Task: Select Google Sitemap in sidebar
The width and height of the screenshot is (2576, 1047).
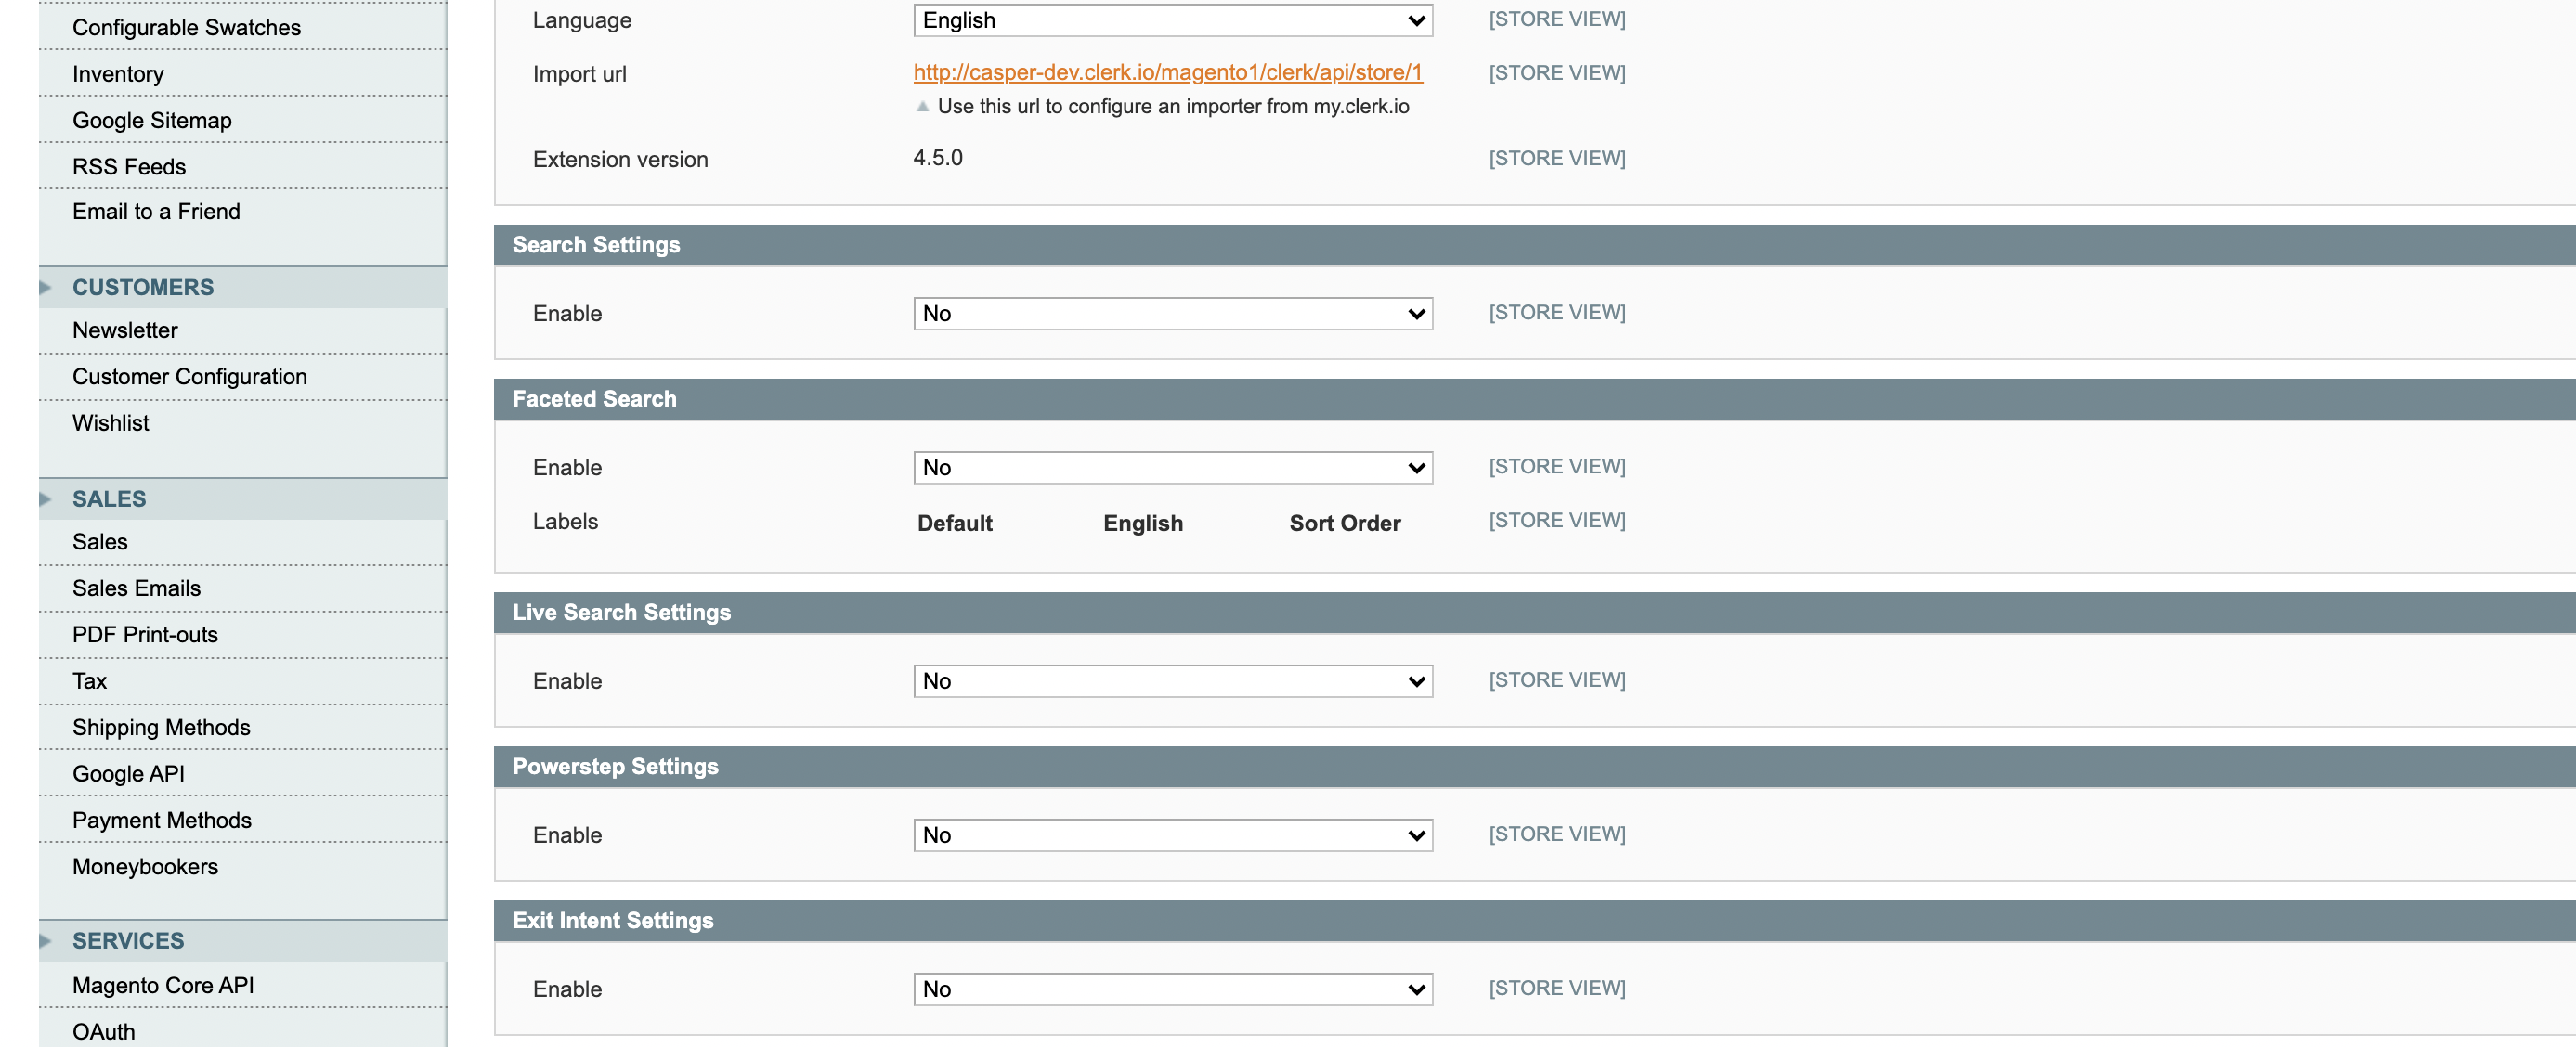Action: click(x=151, y=120)
